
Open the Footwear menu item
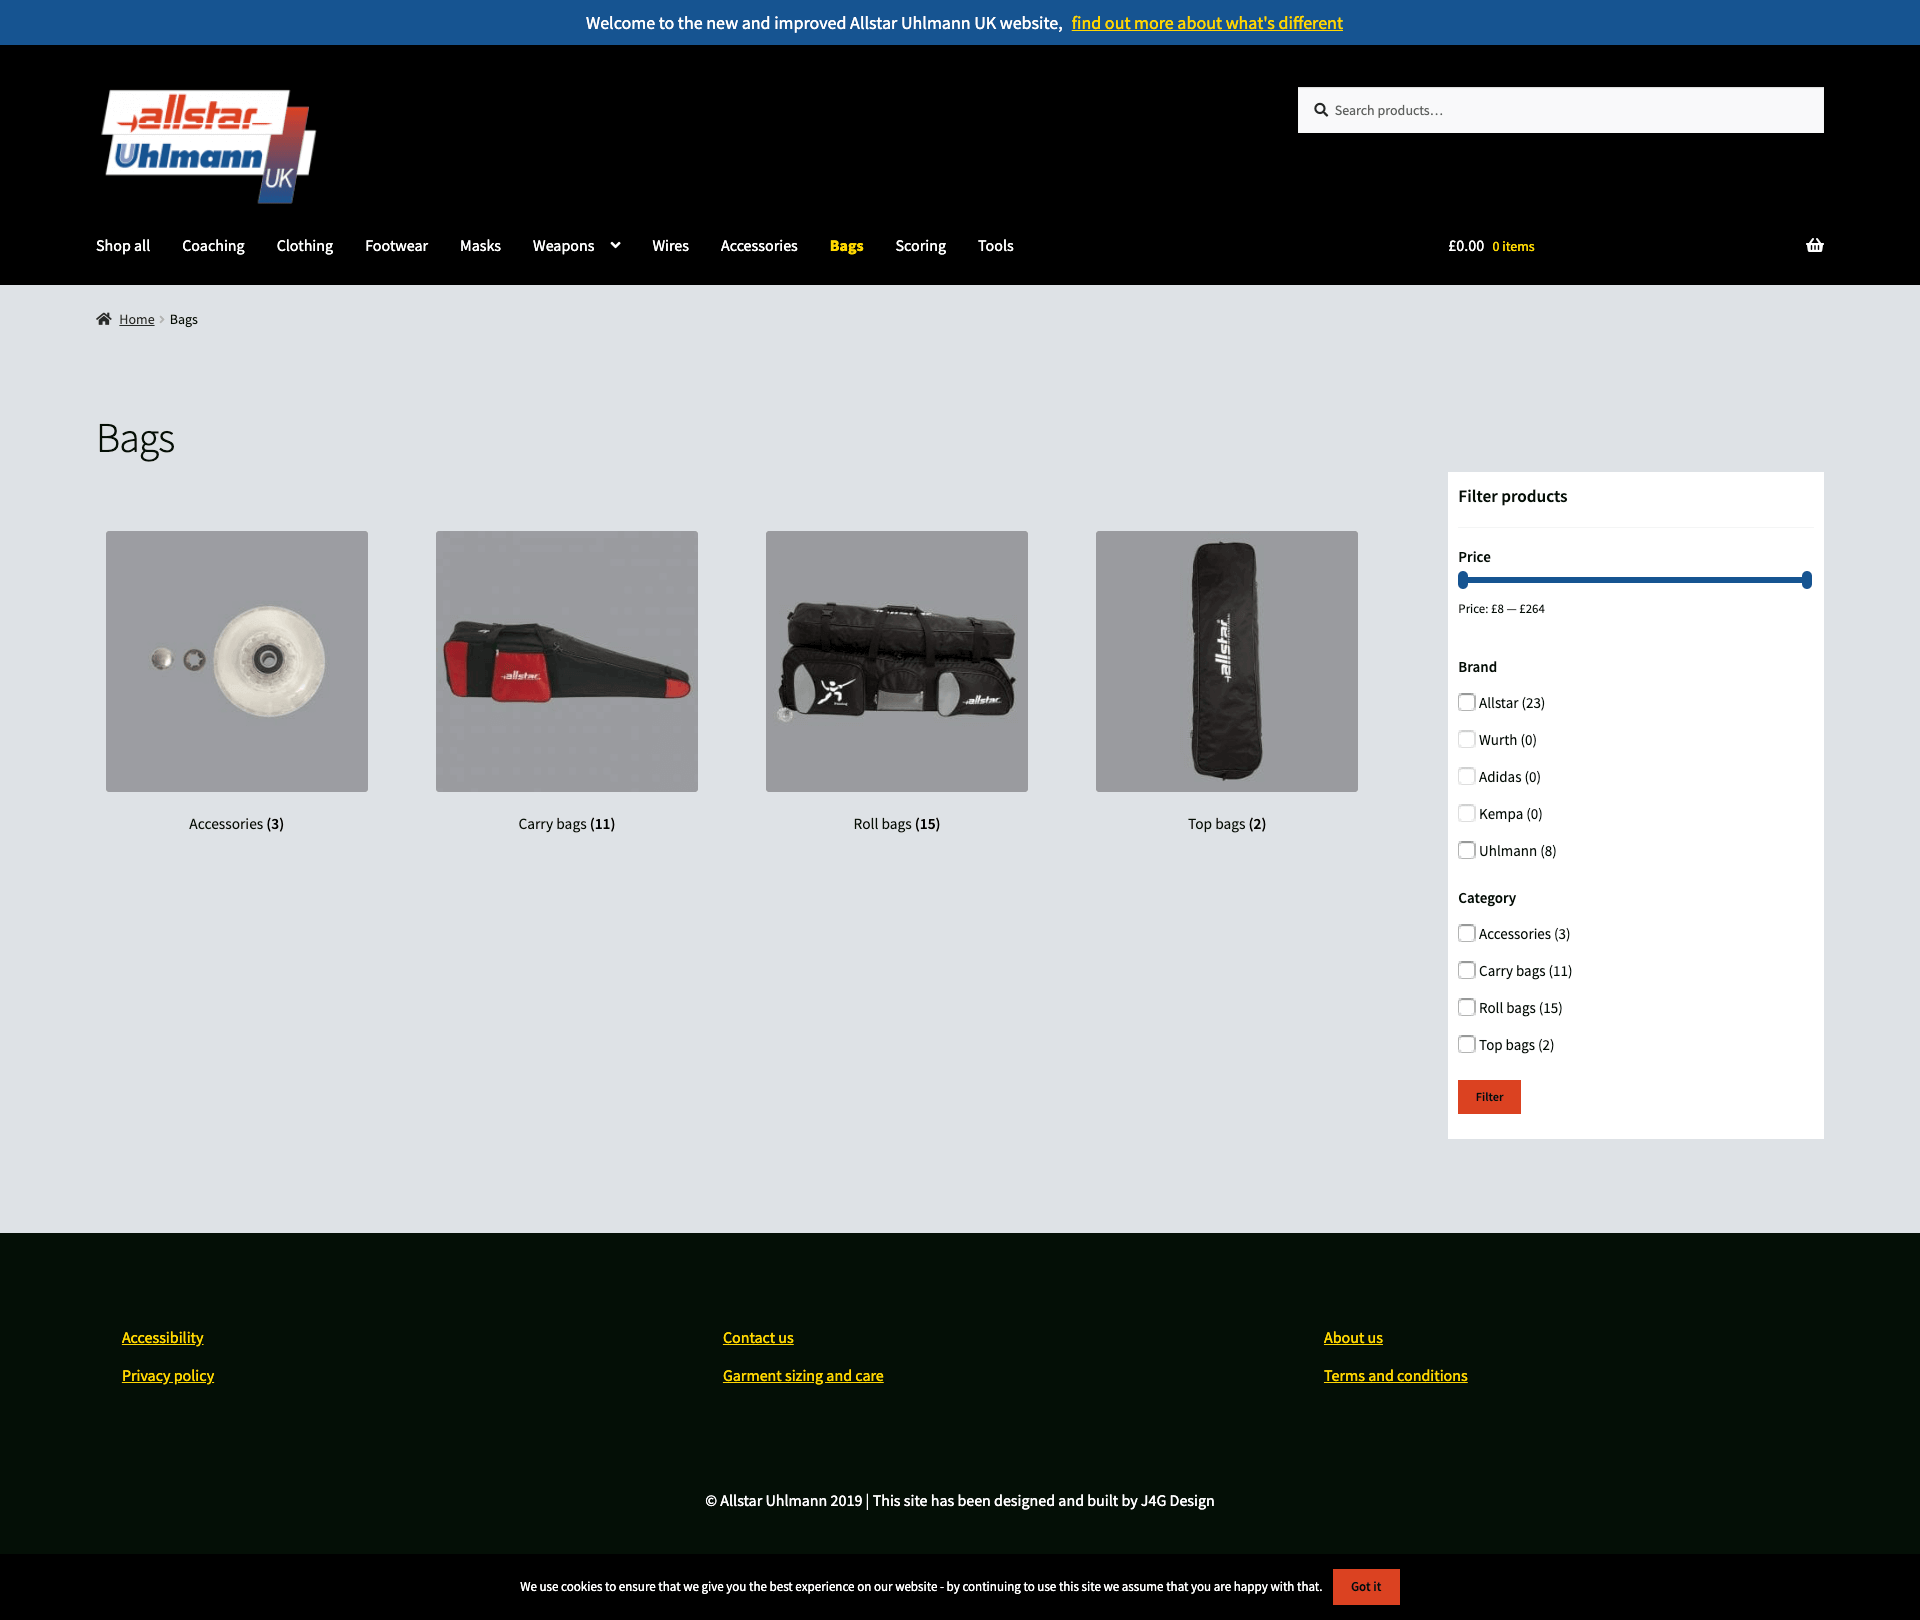(396, 246)
